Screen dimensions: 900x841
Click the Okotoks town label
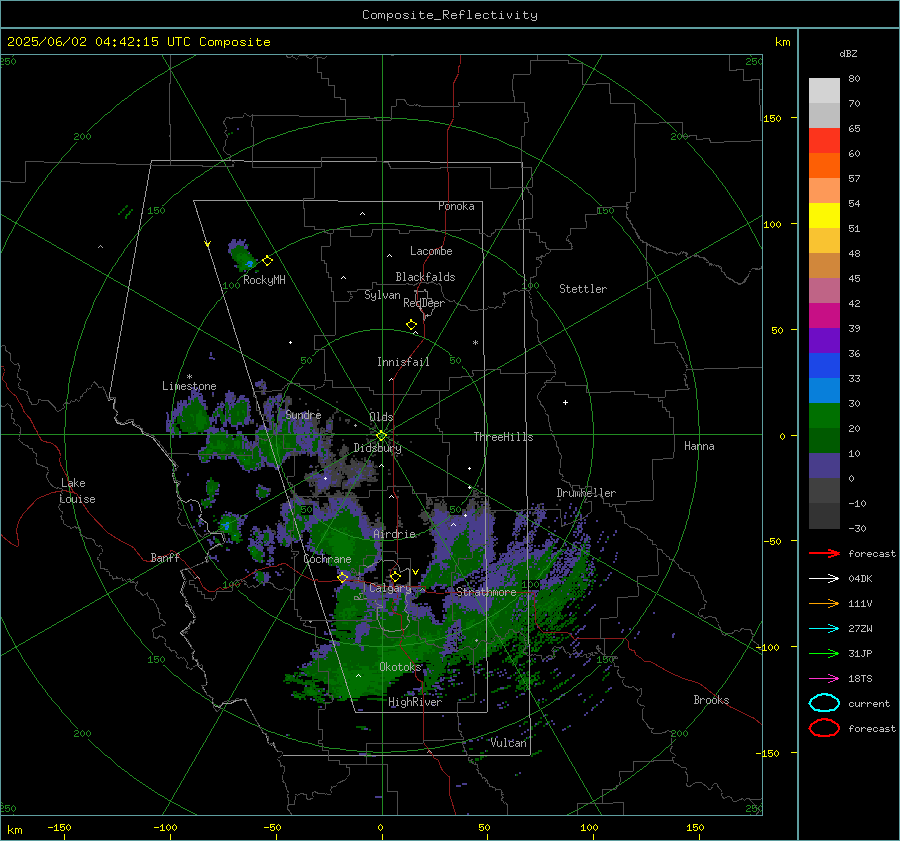point(401,667)
